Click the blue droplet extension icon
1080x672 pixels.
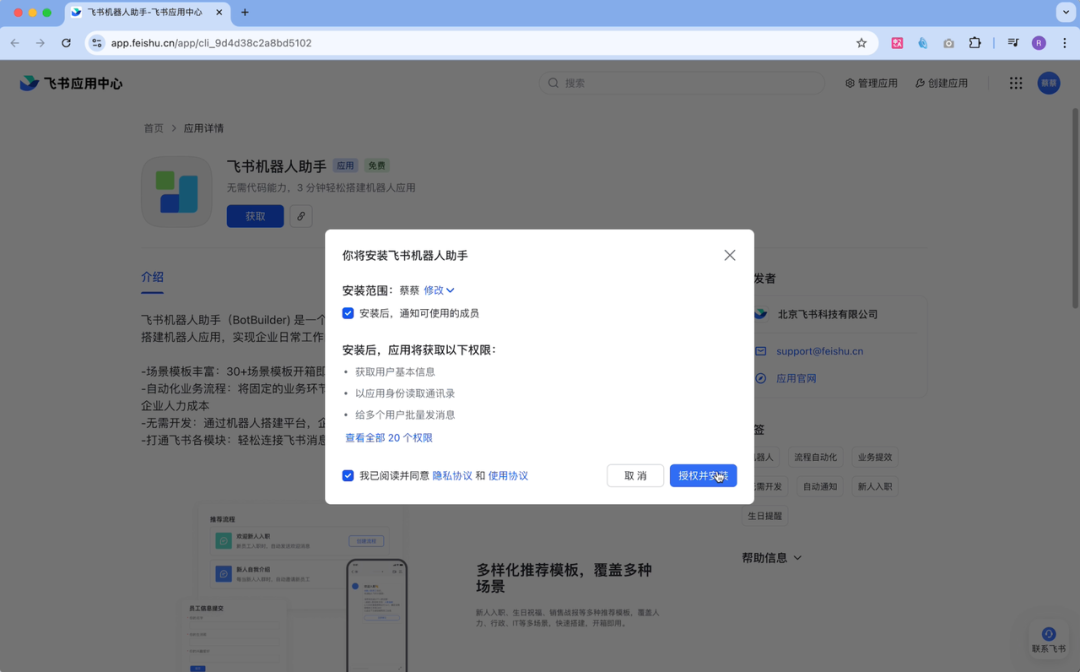coord(923,43)
